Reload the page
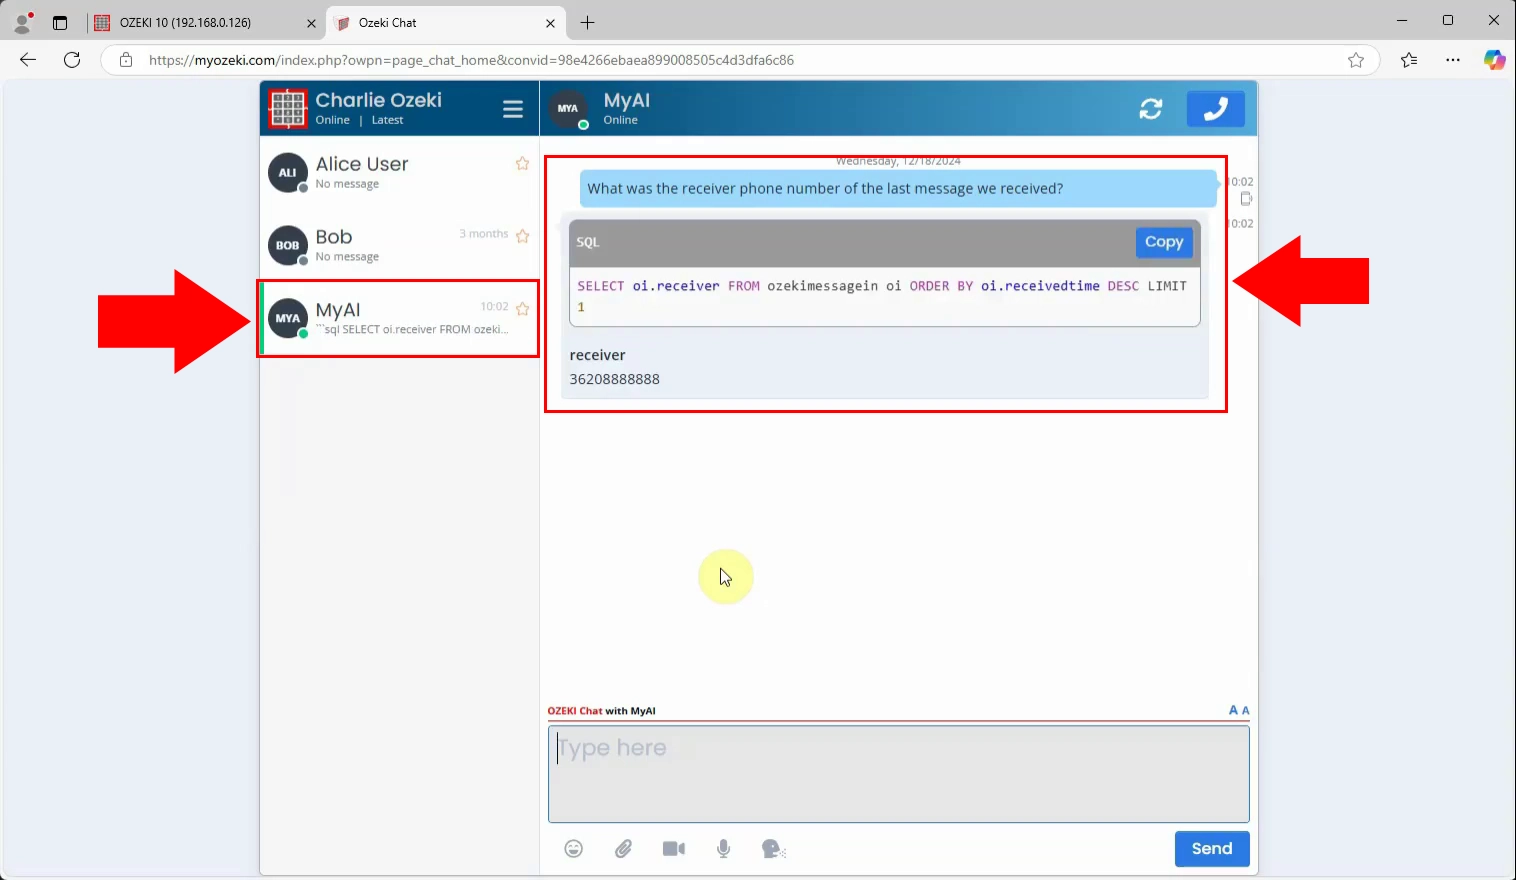 [x=72, y=60]
